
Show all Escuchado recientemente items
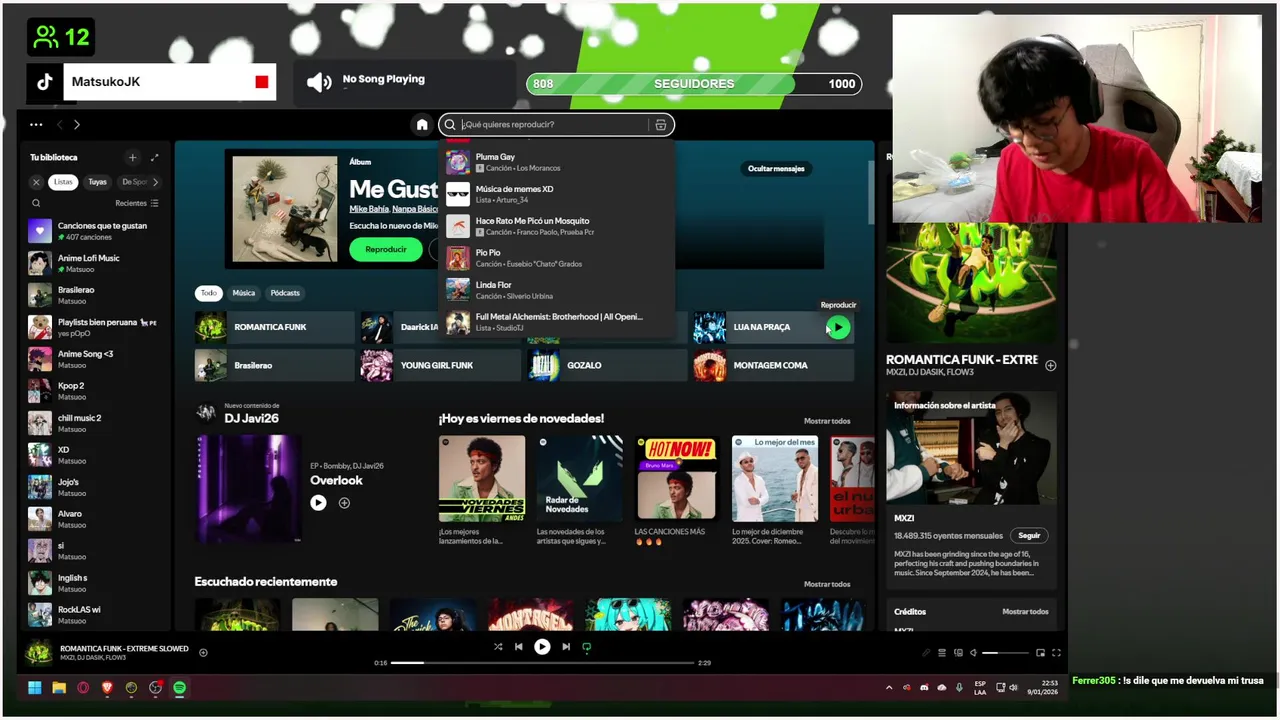827,584
